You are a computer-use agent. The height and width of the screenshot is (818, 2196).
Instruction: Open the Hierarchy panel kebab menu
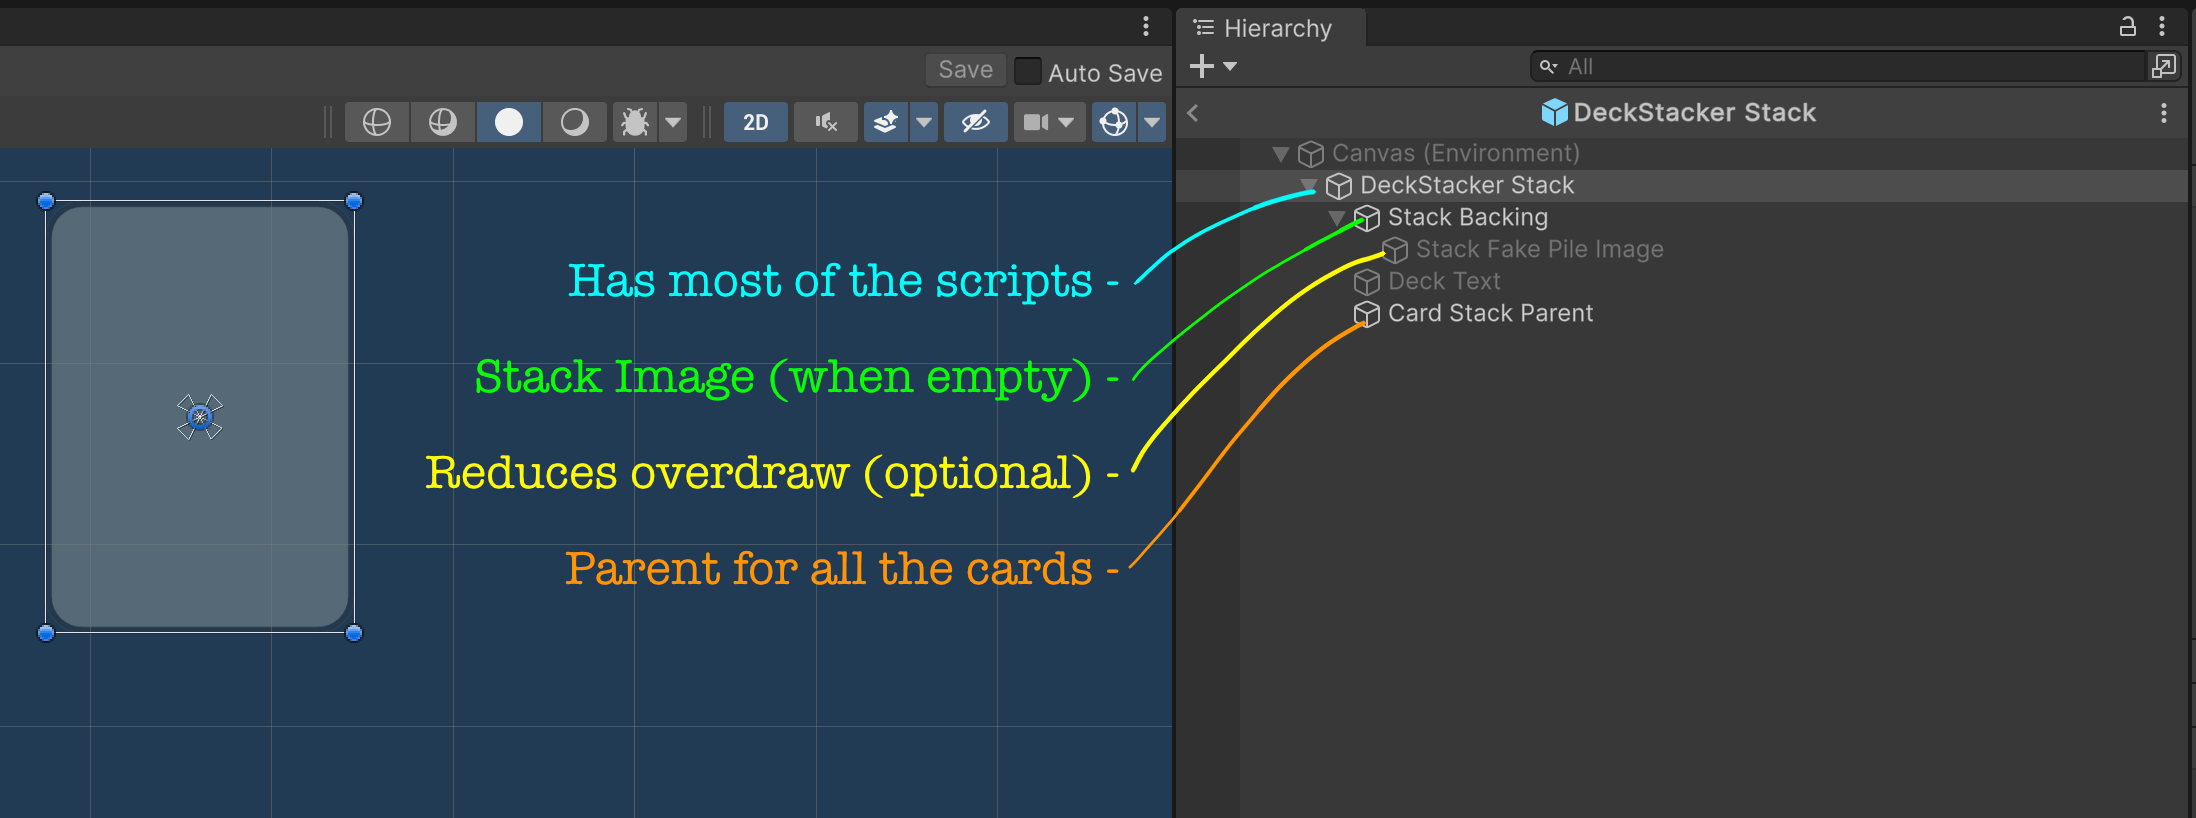2162,27
